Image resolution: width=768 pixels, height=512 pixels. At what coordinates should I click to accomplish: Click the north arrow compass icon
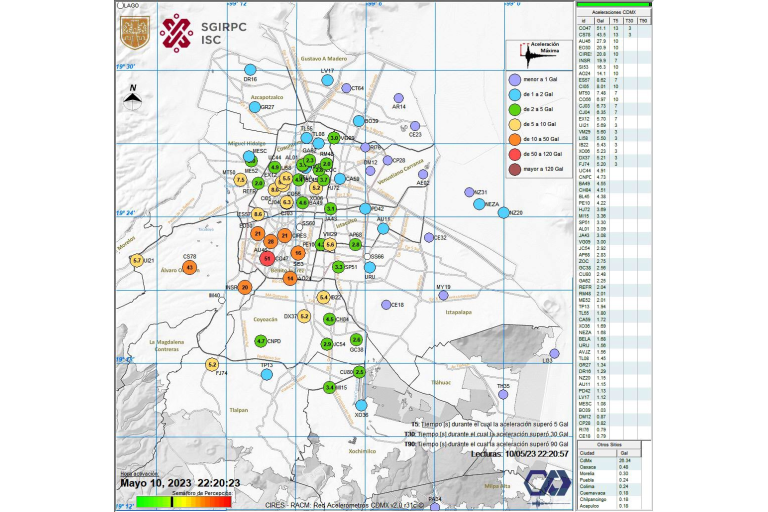[132, 95]
